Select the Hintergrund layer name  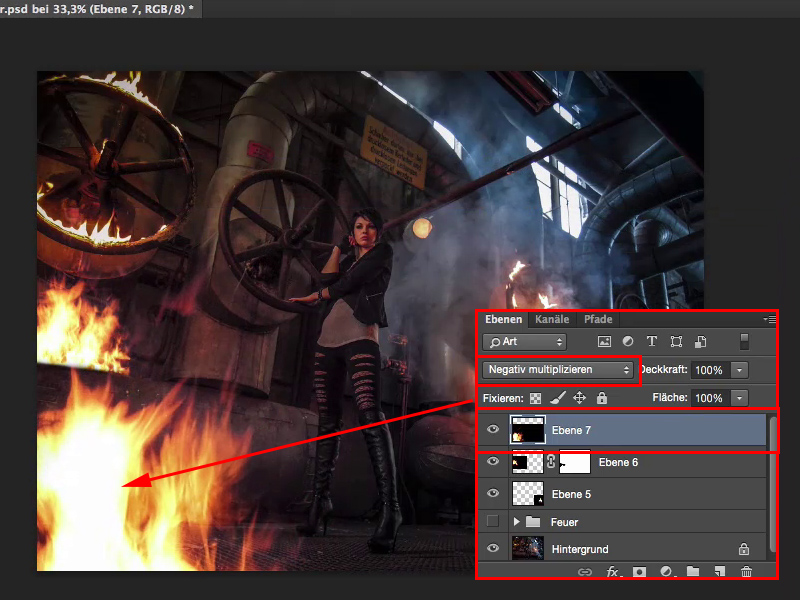point(580,549)
